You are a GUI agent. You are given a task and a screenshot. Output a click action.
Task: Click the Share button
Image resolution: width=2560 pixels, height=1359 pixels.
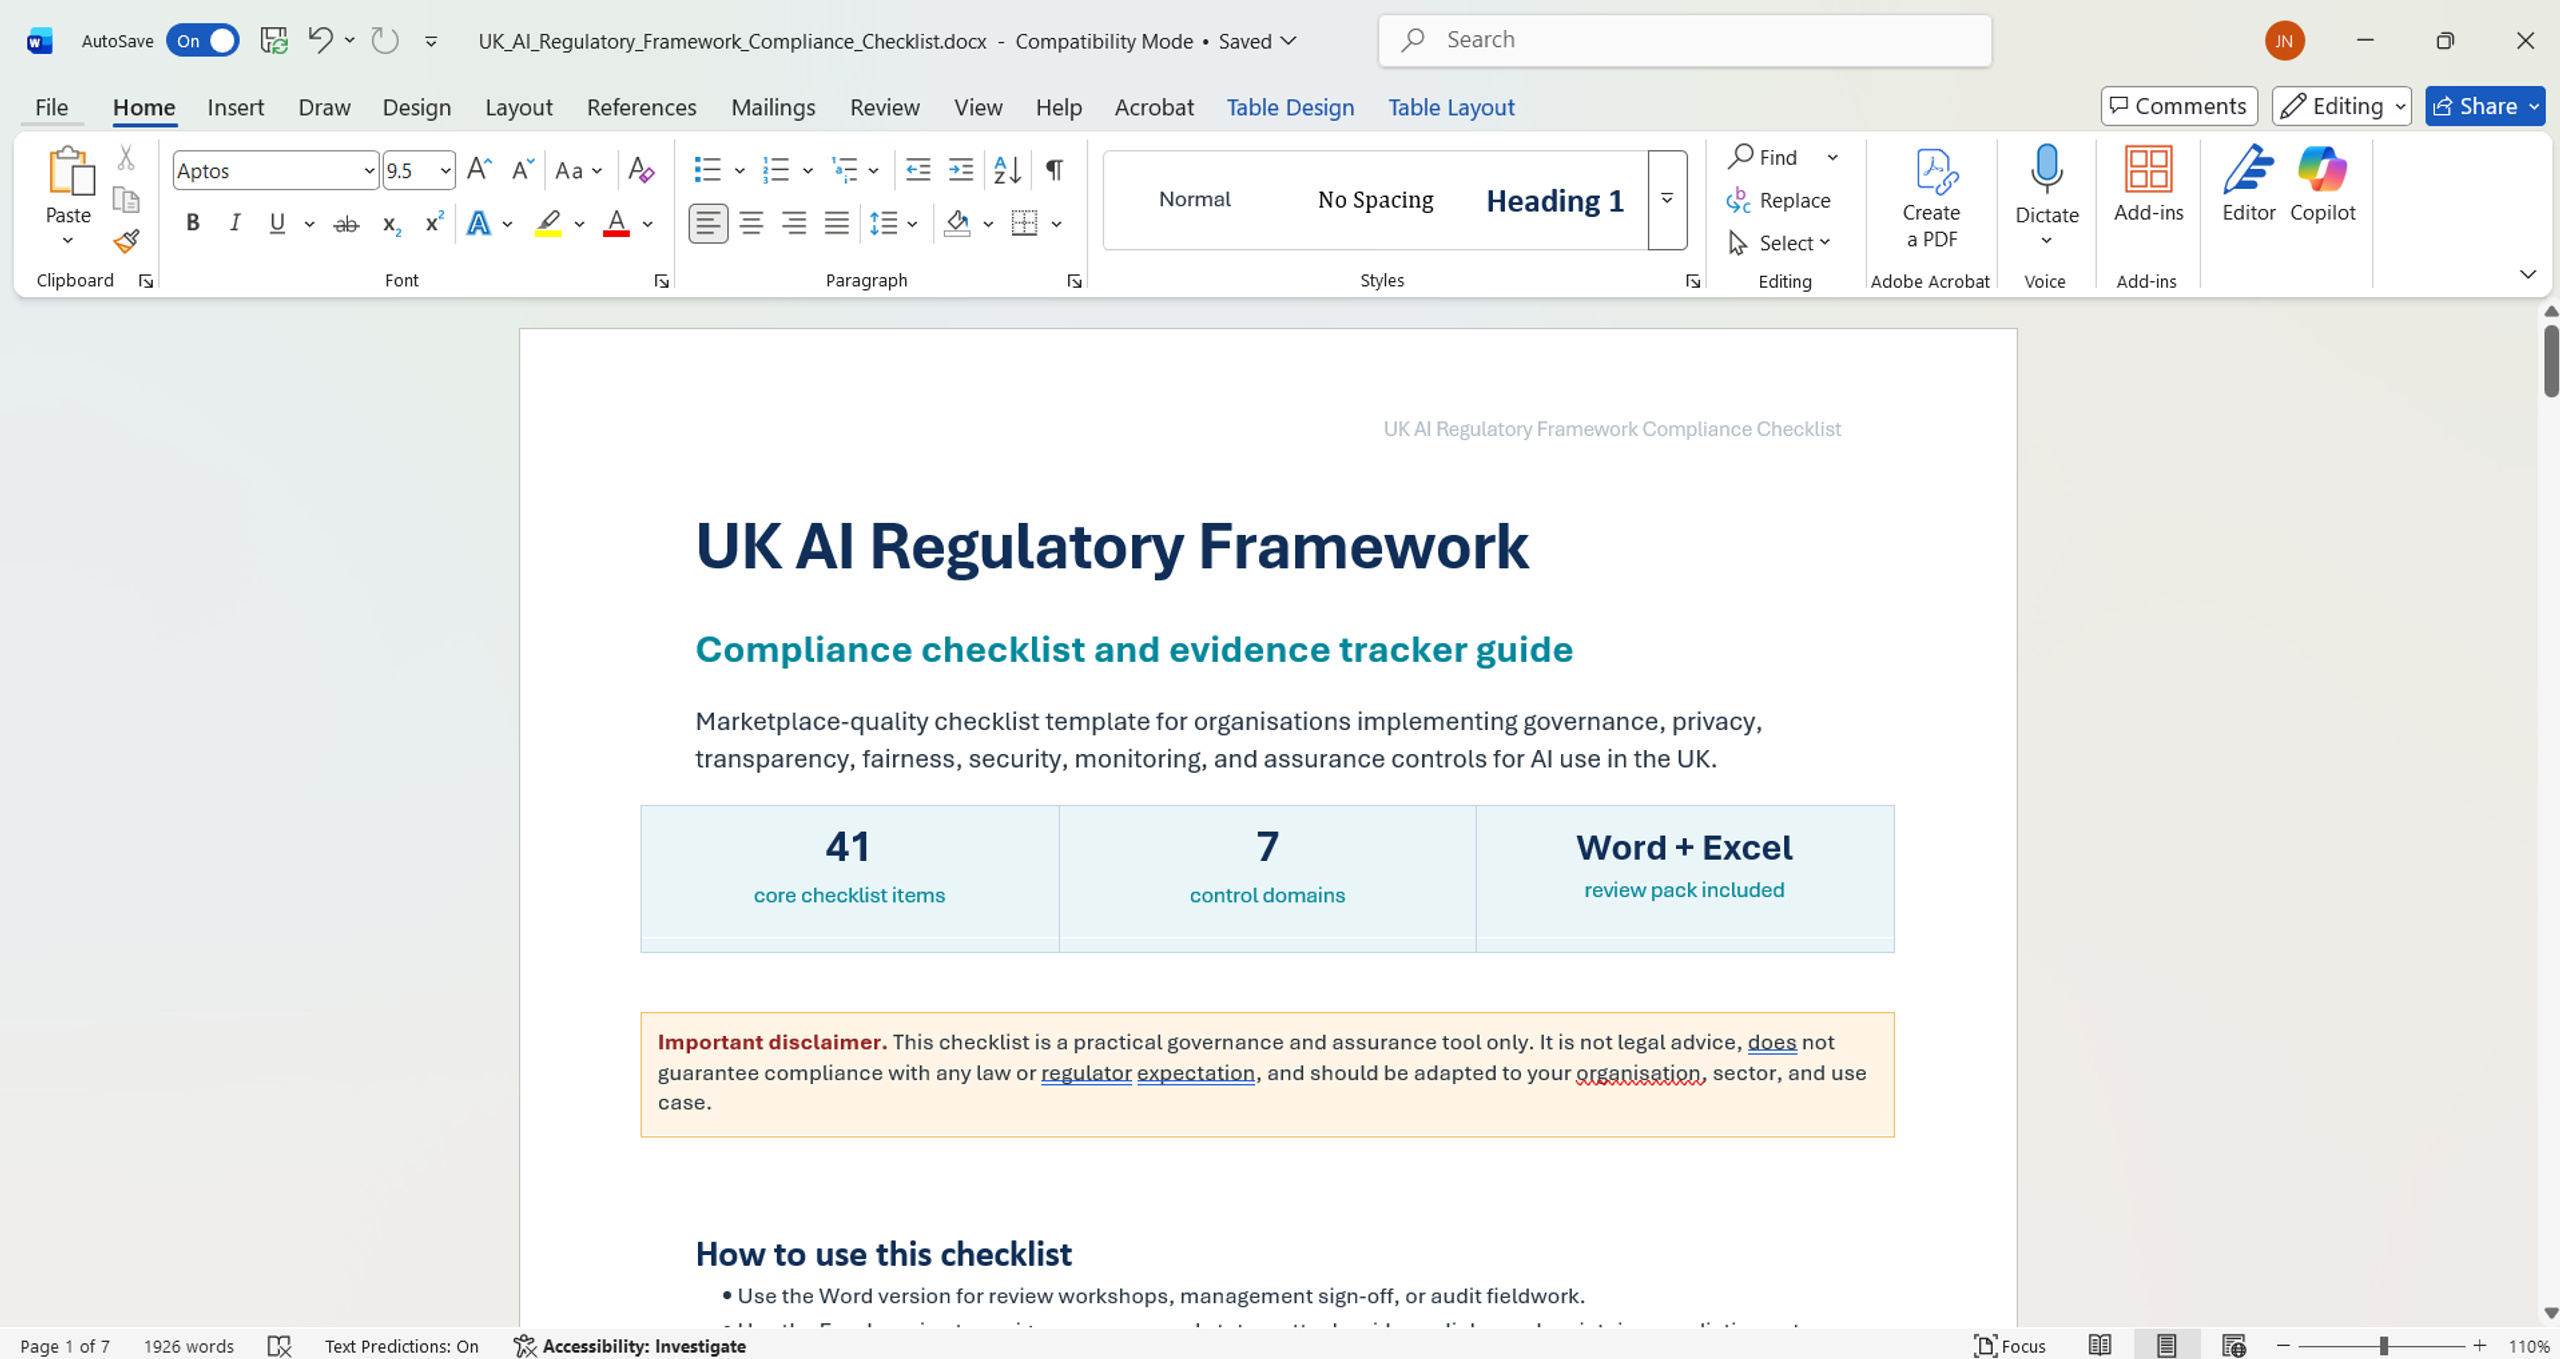(2474, 106)
